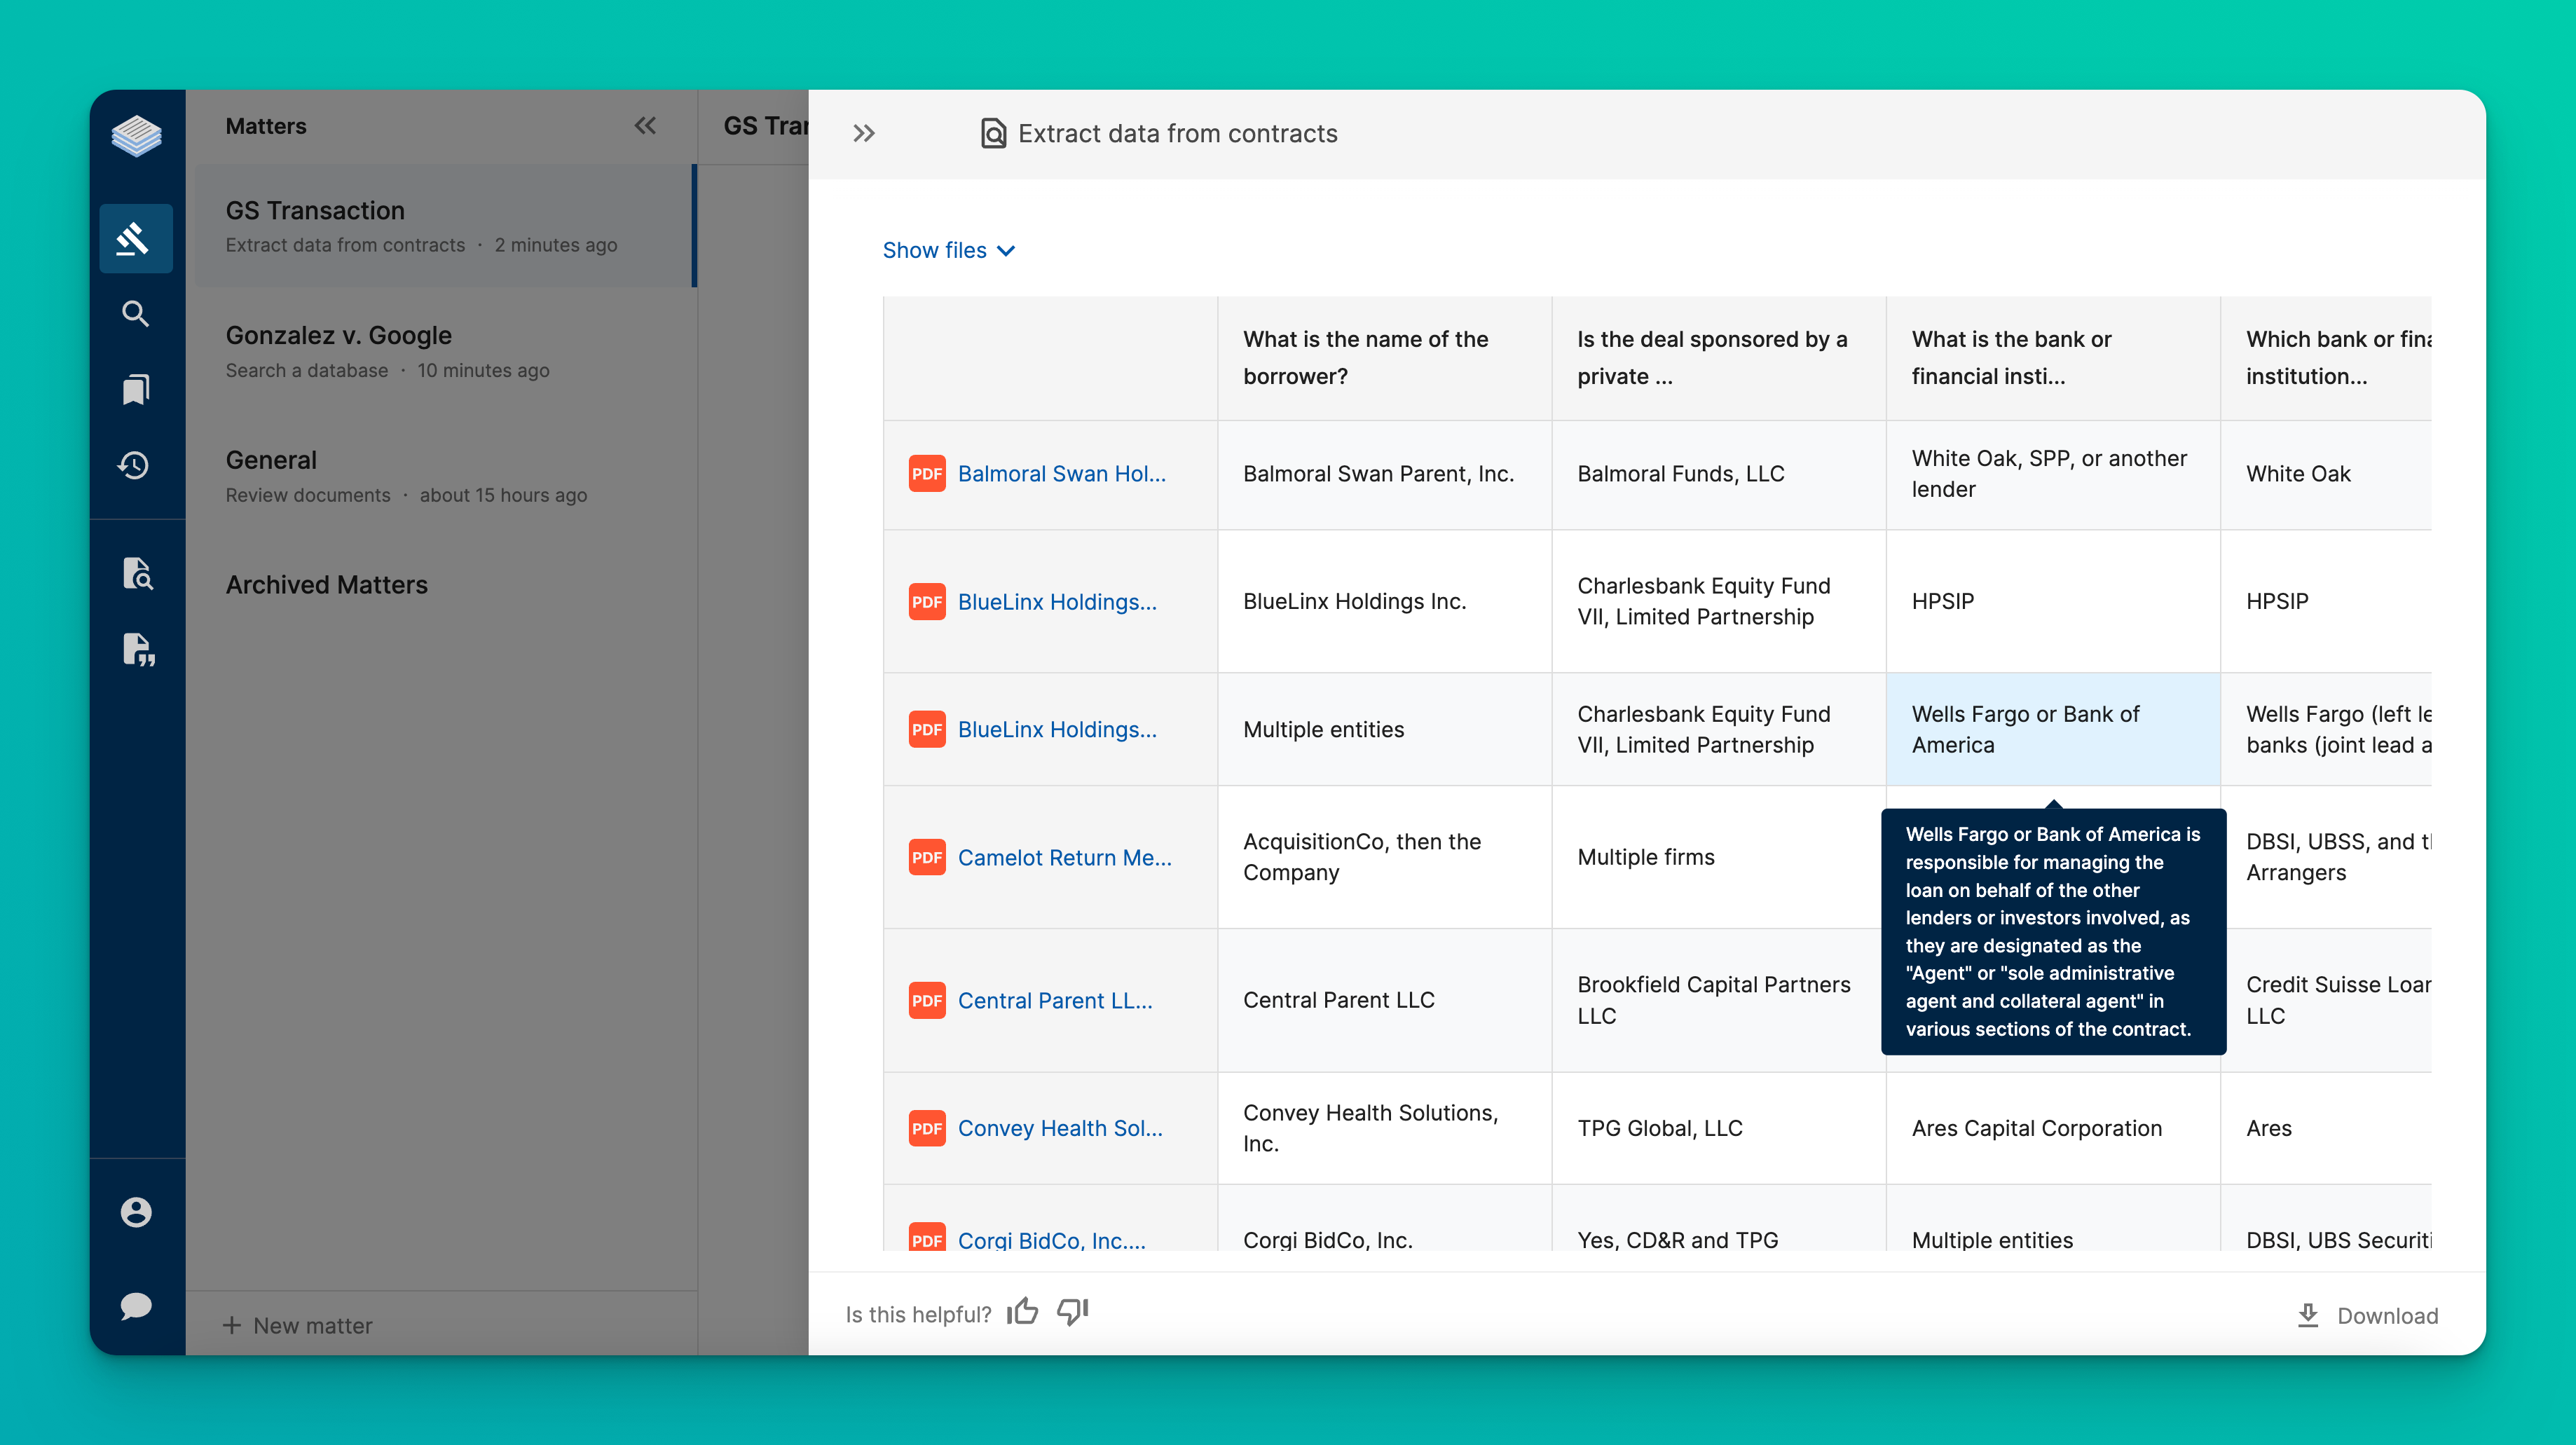This screenshot has width=2576, height=1445.
Task: Click the search magnifier sidebar icon
Action: (x=135, y=314)
